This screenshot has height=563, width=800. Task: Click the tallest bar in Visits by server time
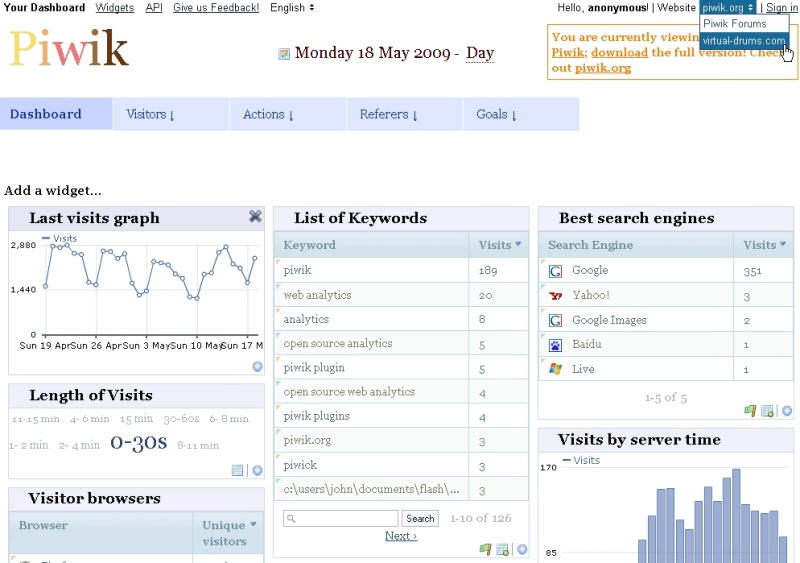pyautogui.click(x=736, y=516)
